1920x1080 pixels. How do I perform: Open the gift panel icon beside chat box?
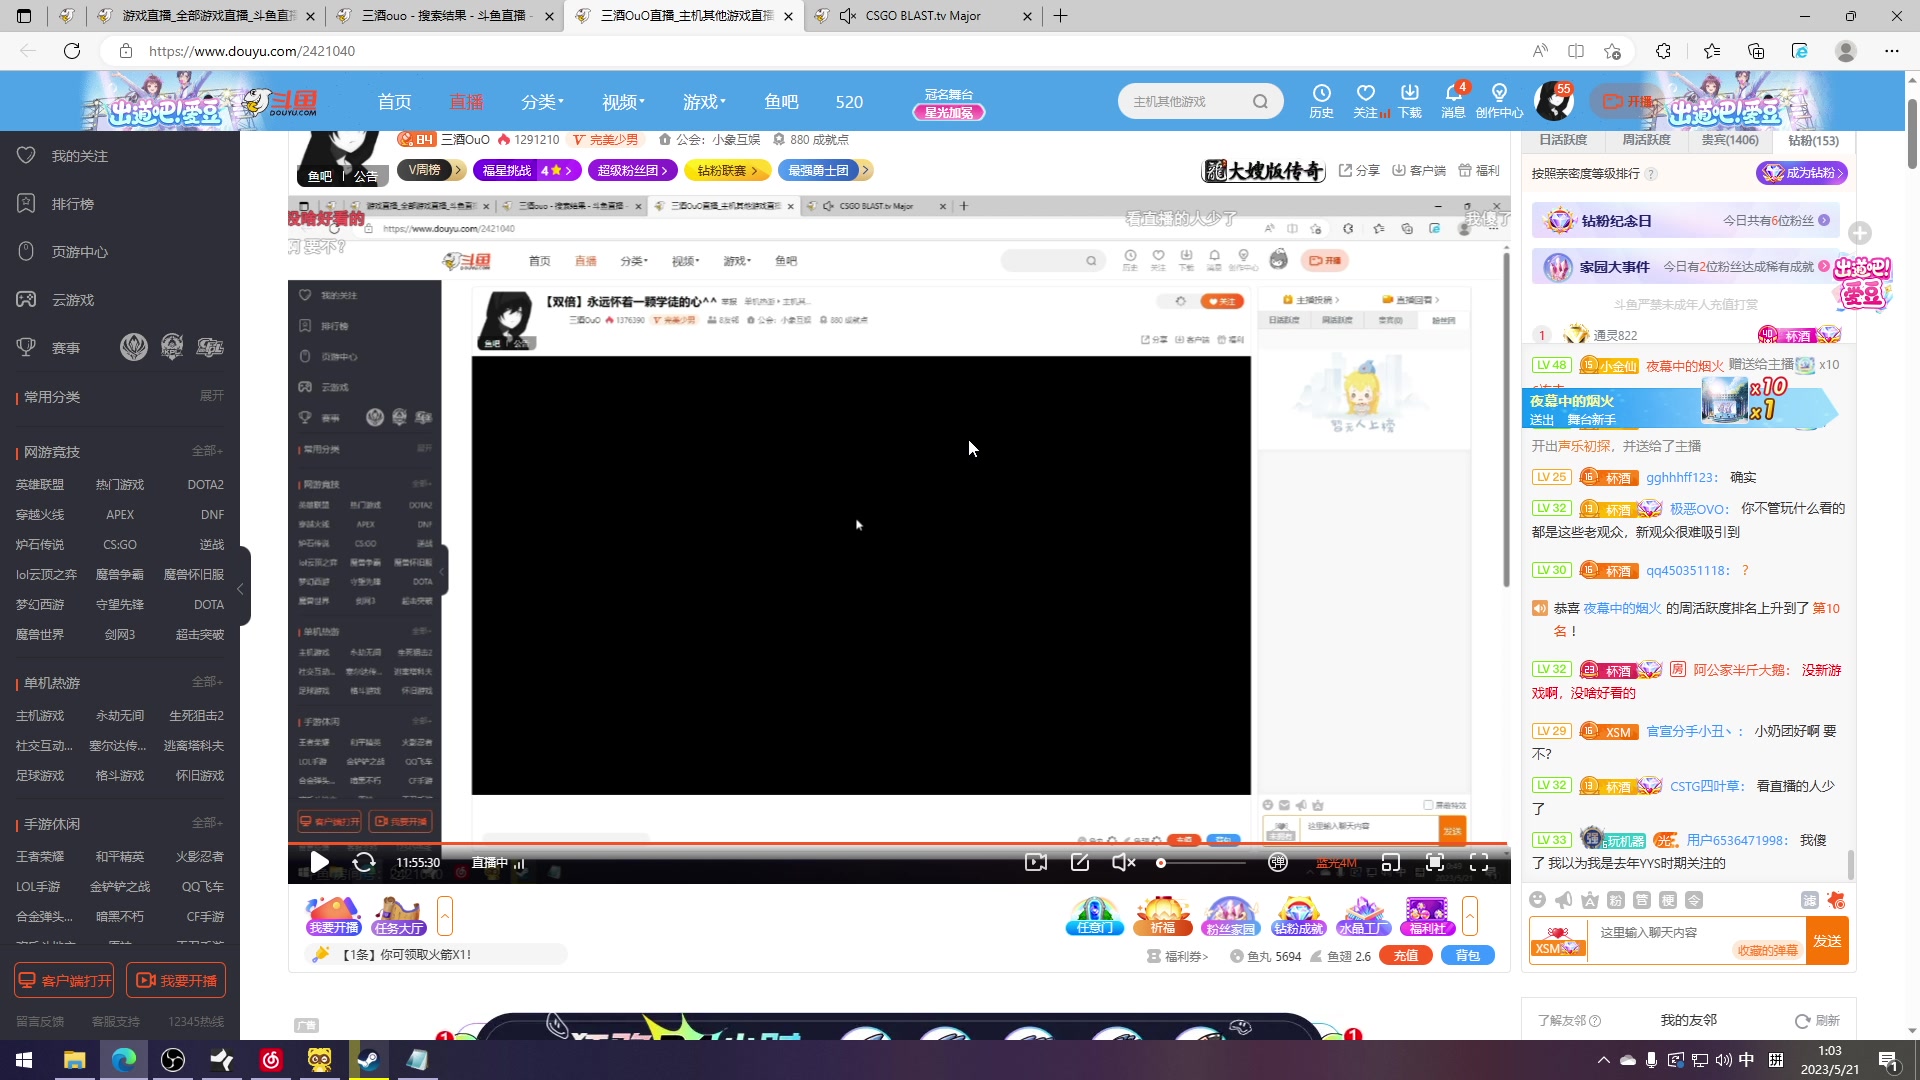coord(1834,902)
